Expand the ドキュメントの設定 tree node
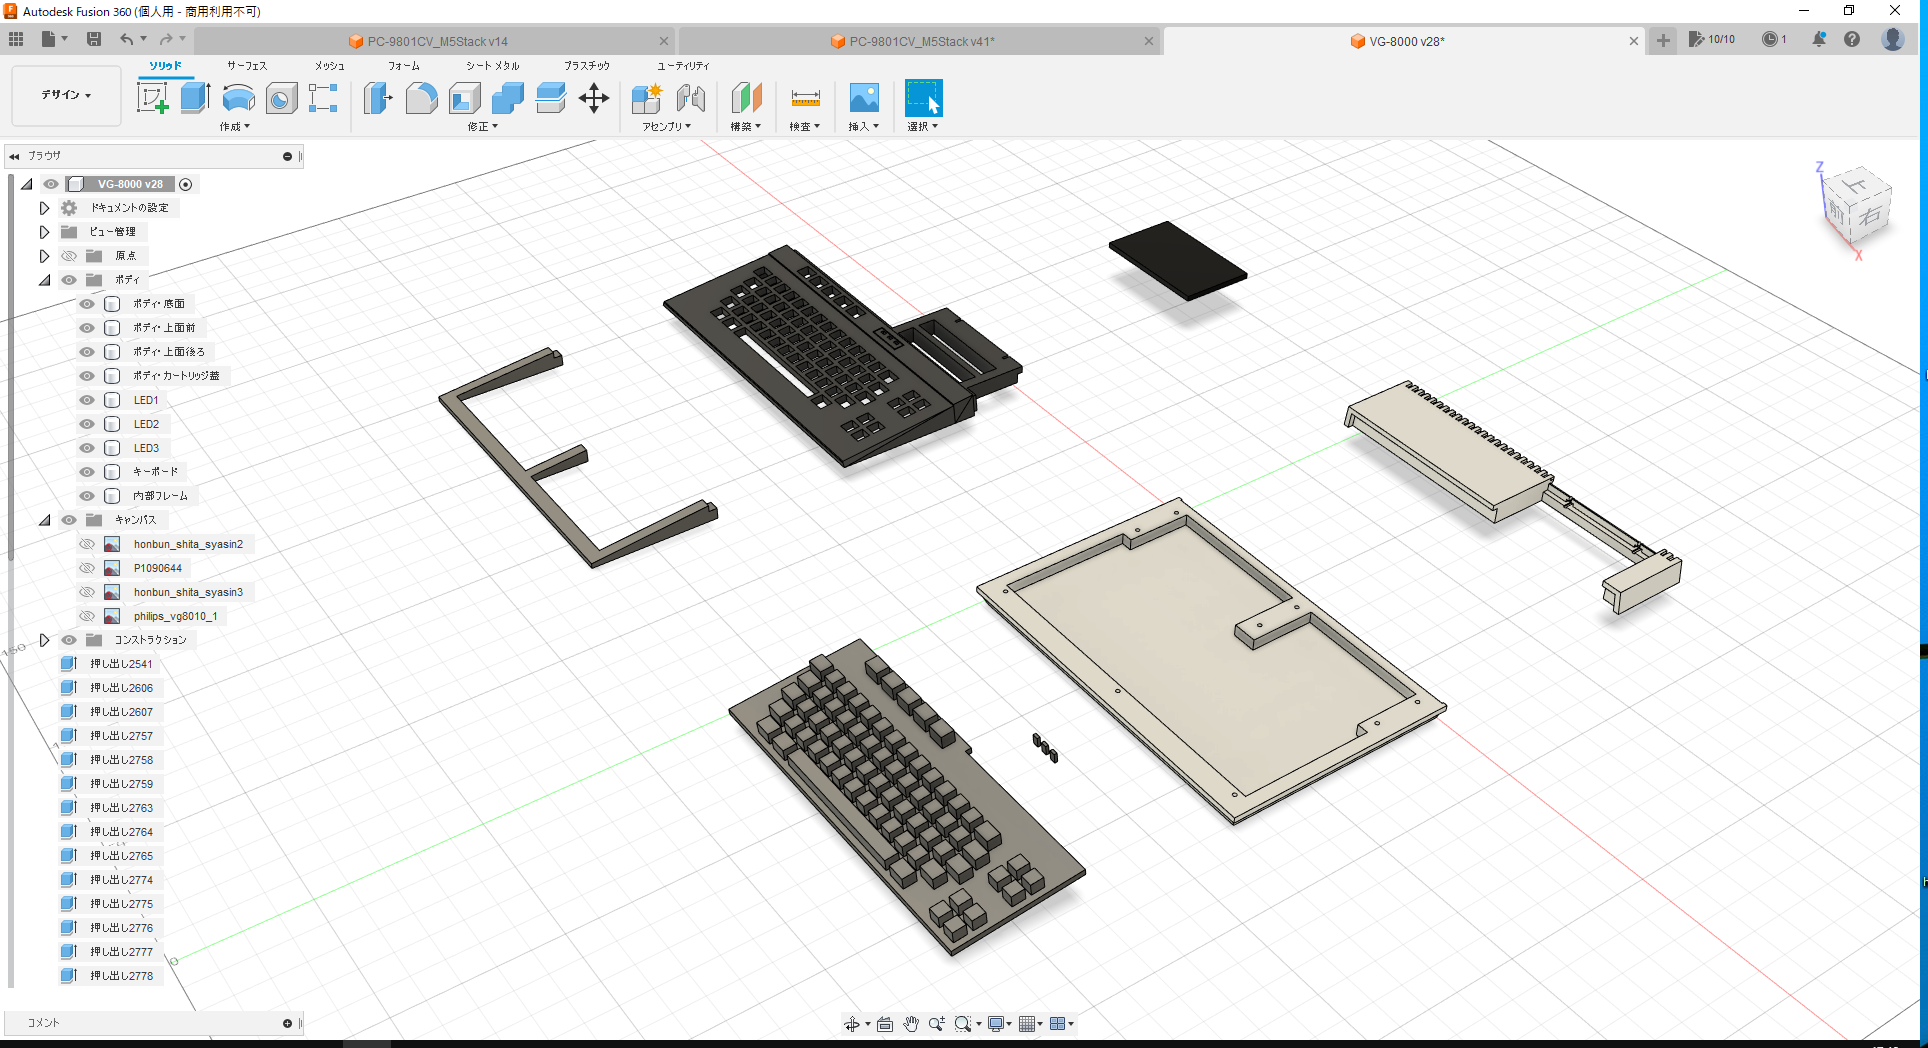 click(44, 207)
